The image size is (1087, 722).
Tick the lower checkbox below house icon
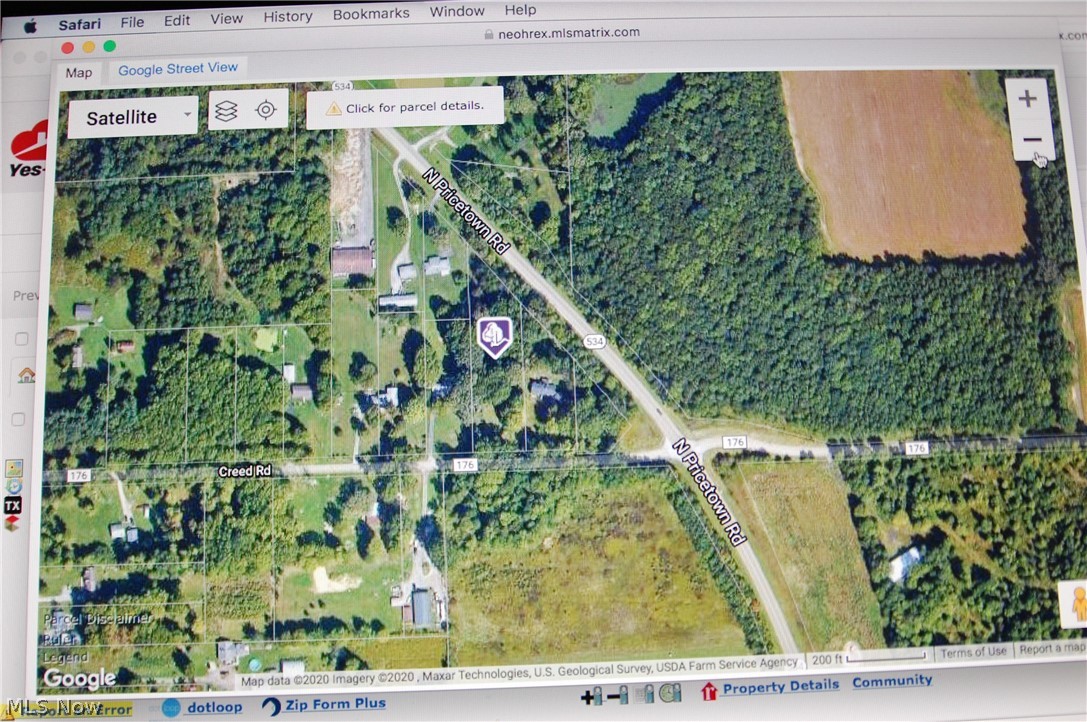coord(18,419)
